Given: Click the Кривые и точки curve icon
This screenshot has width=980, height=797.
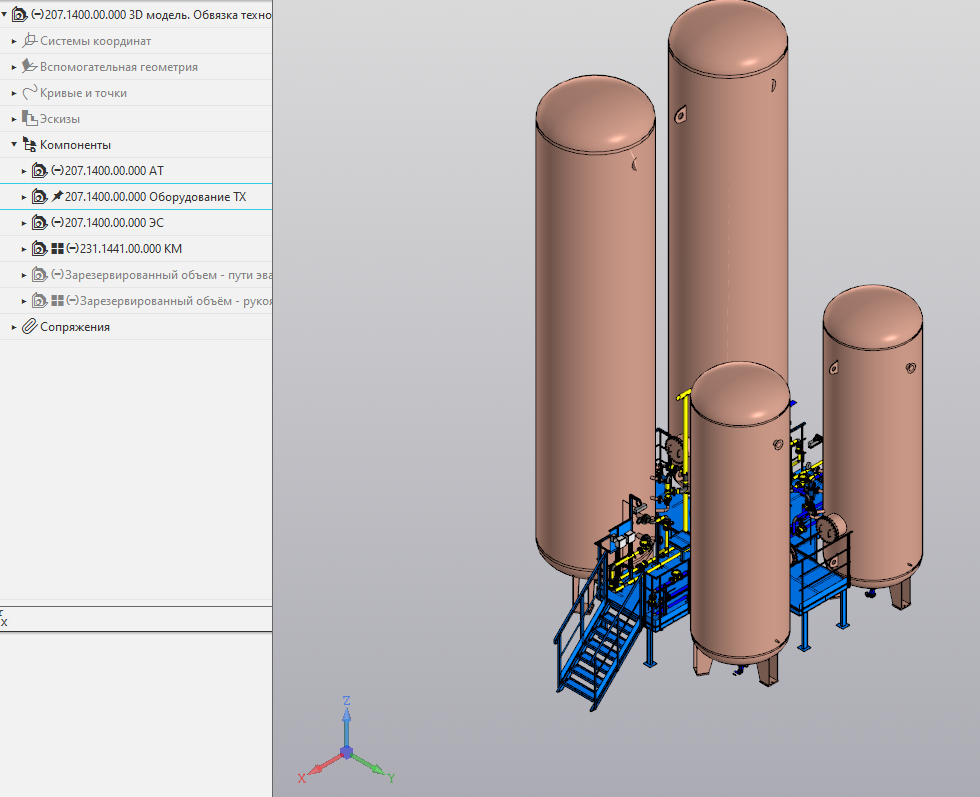Looking at the screenshot, I should pos(30,93).
